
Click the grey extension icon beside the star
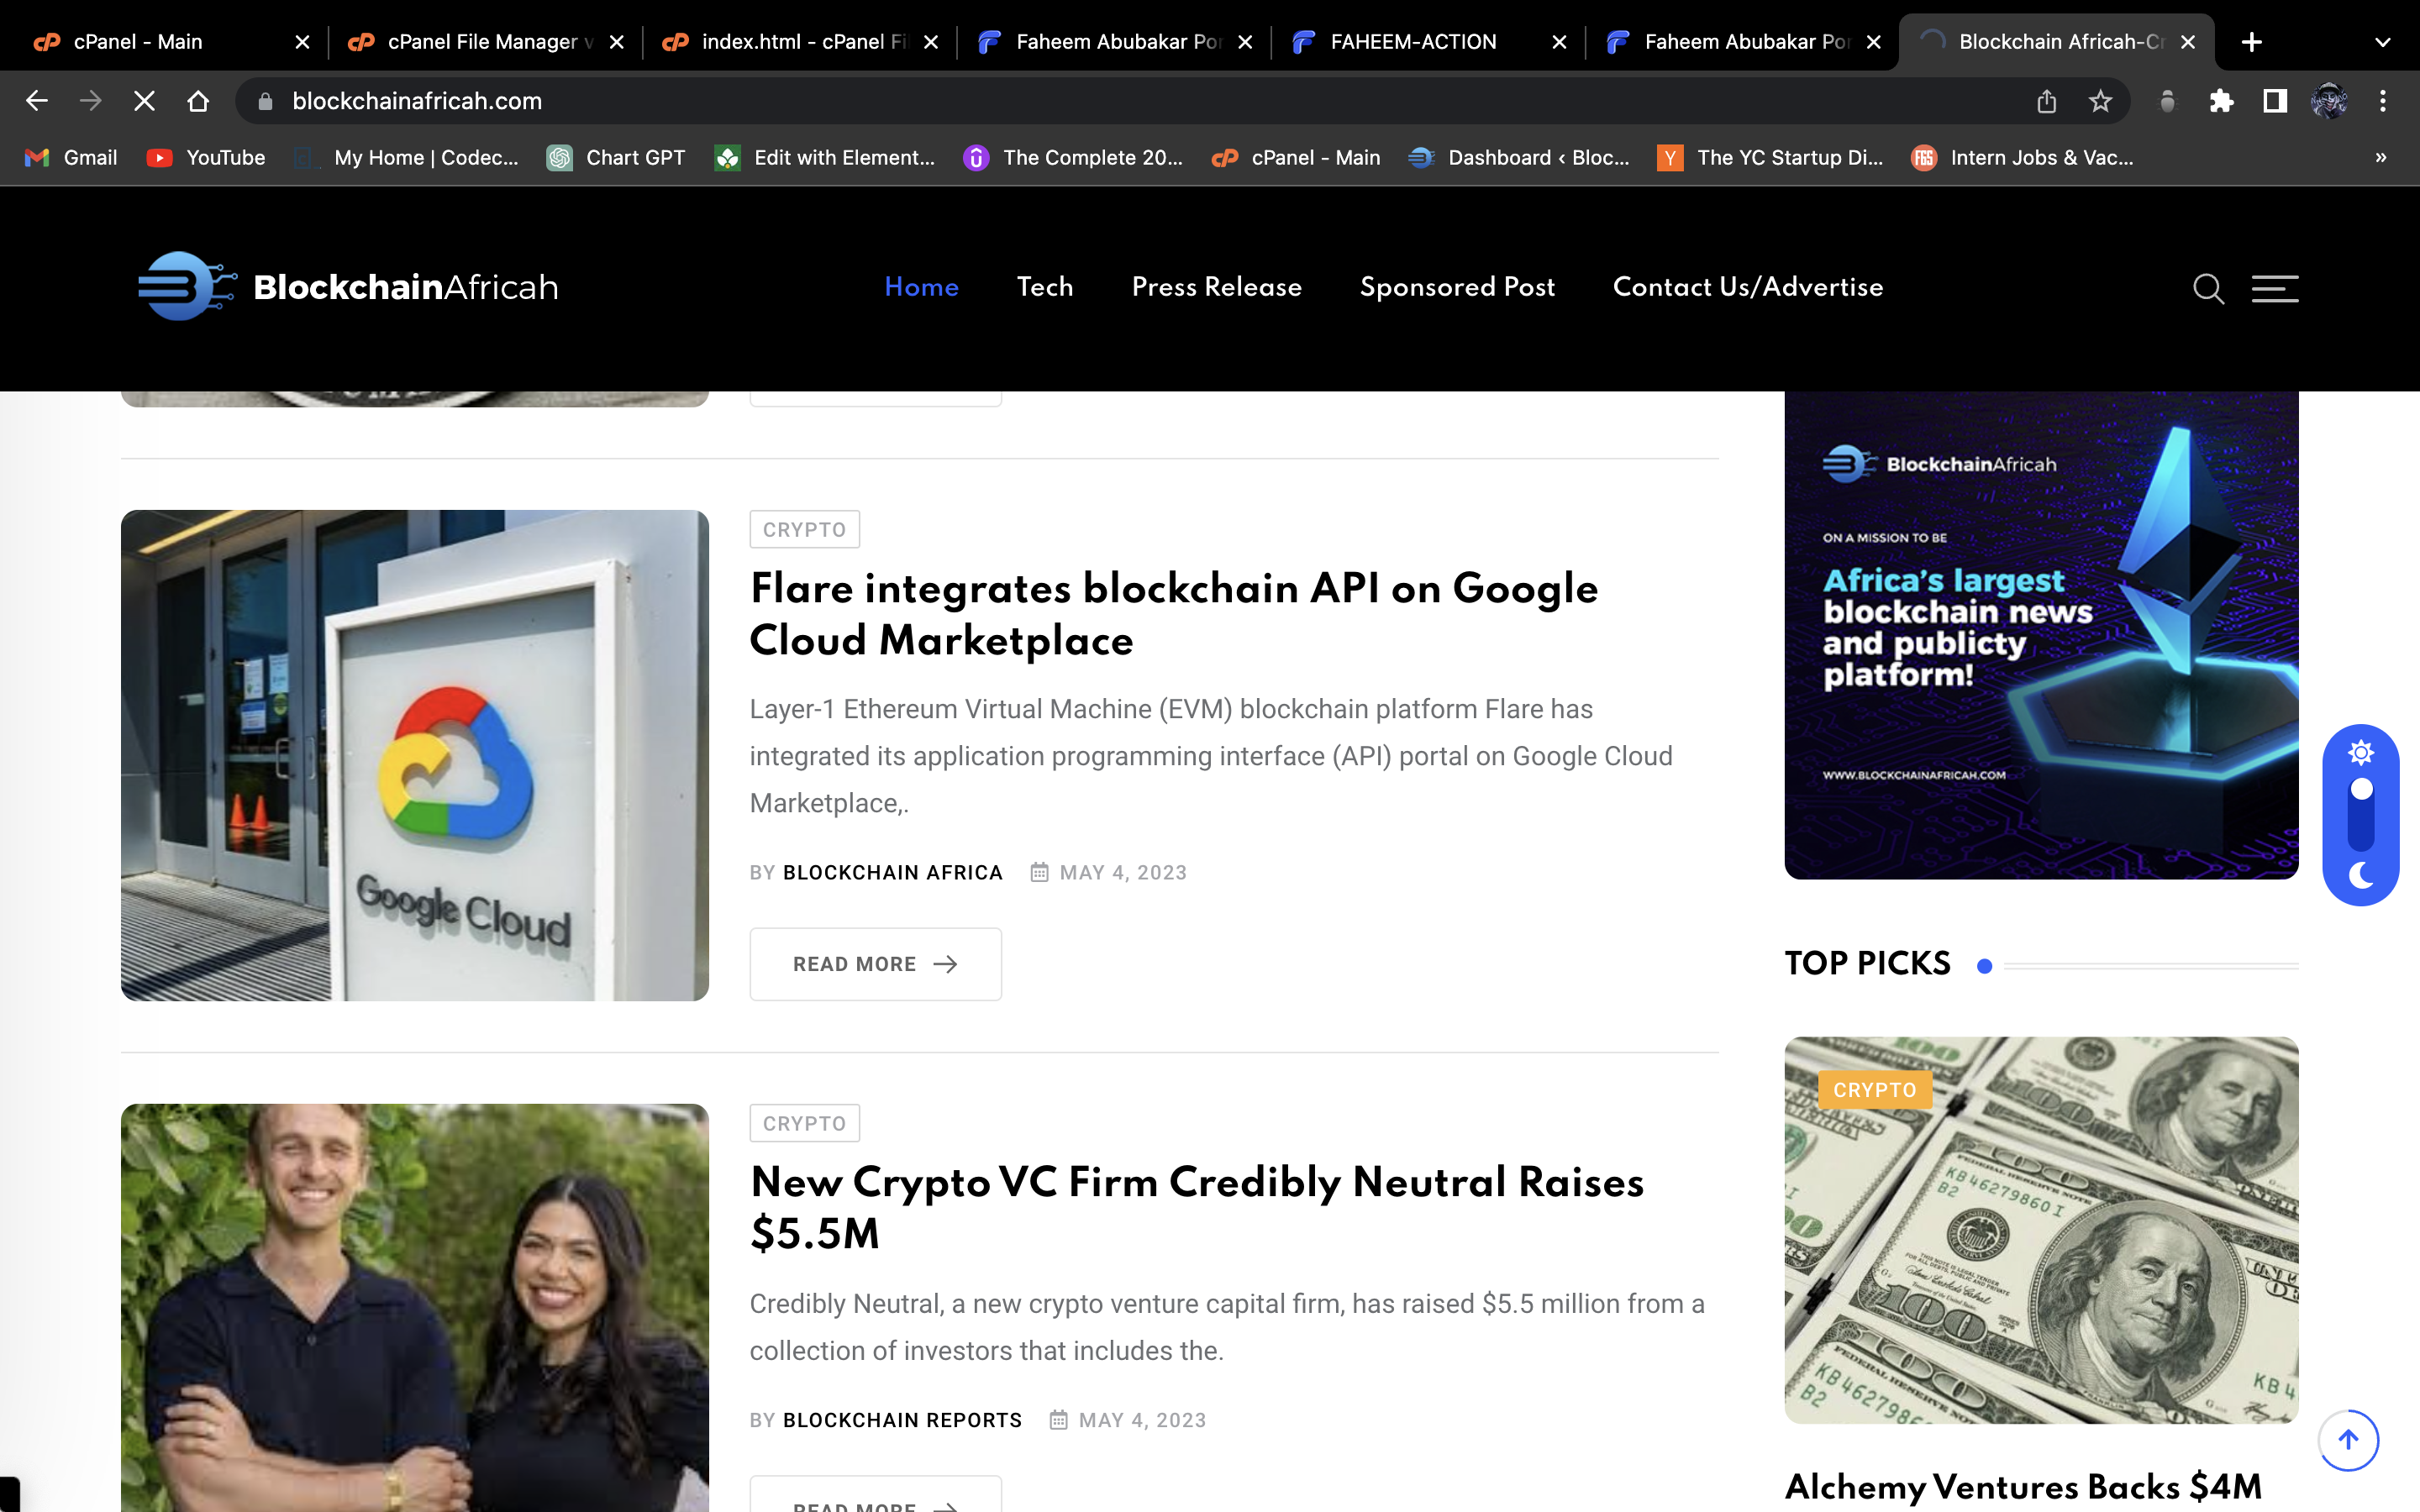tap(2167, 101)
